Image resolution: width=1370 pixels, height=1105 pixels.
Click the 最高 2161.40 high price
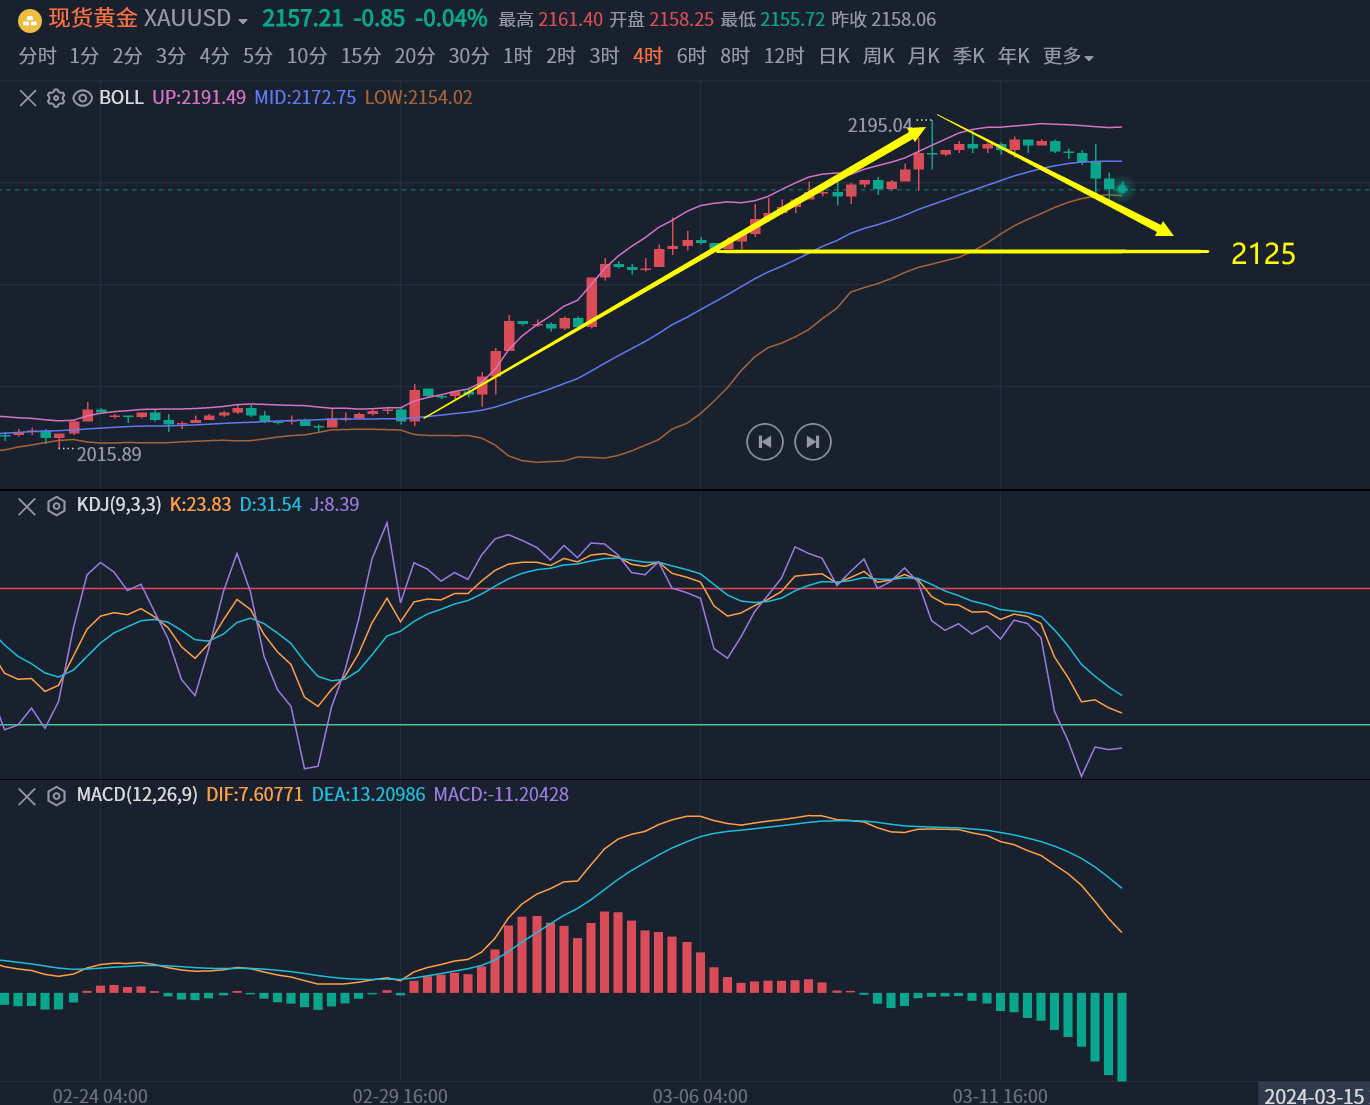point(551,20)
